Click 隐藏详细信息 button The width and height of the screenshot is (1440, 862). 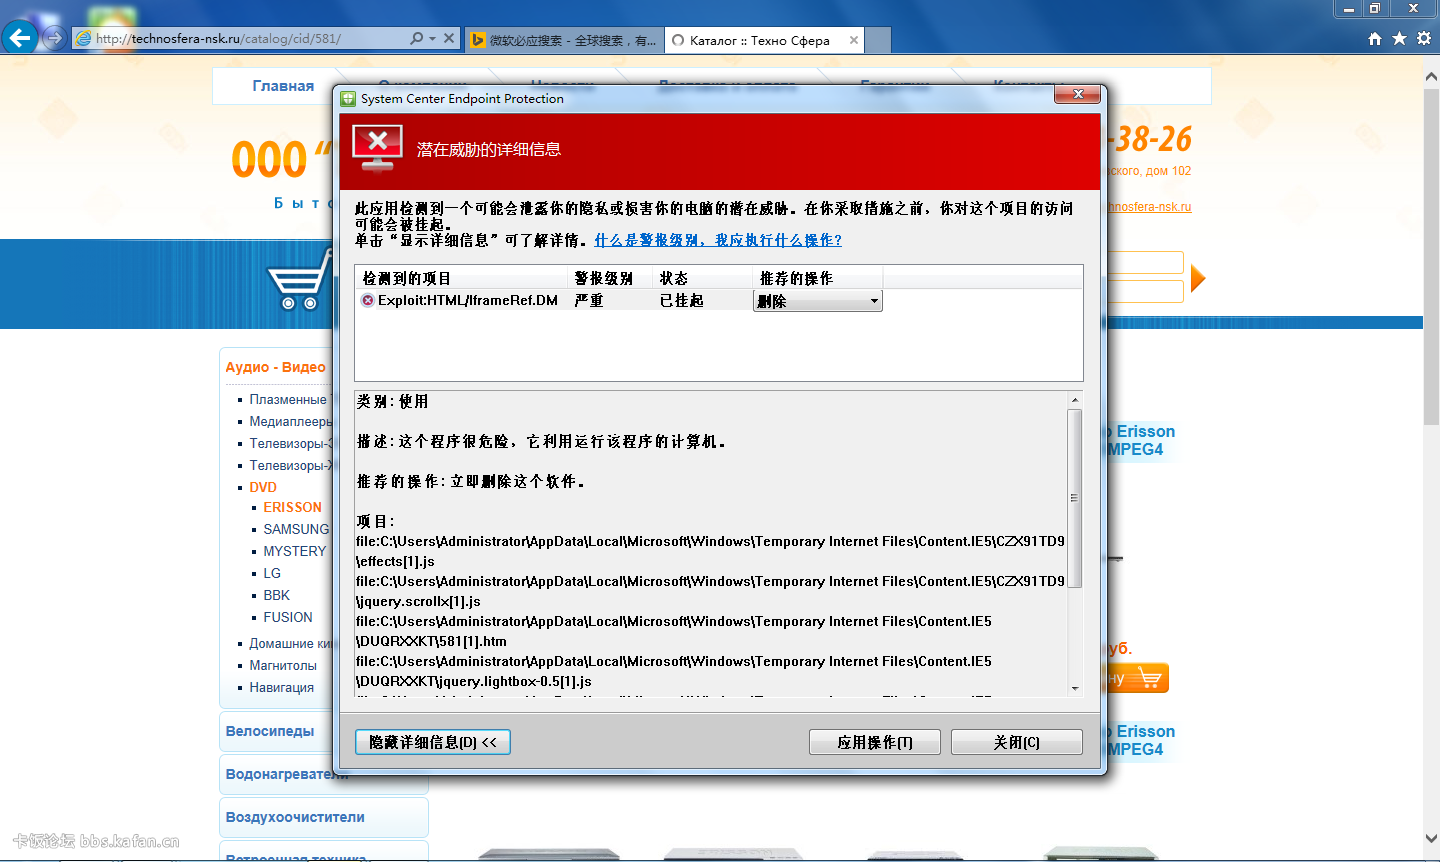433,742
